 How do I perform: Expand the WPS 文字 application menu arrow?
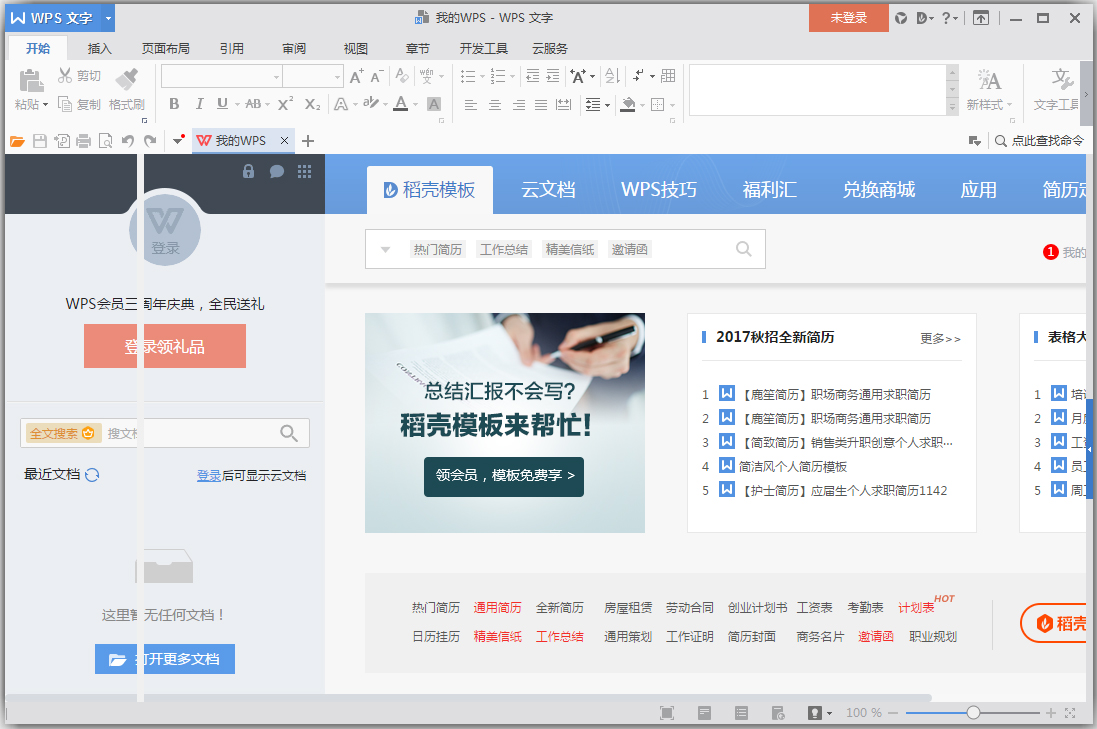pos(108,18)
